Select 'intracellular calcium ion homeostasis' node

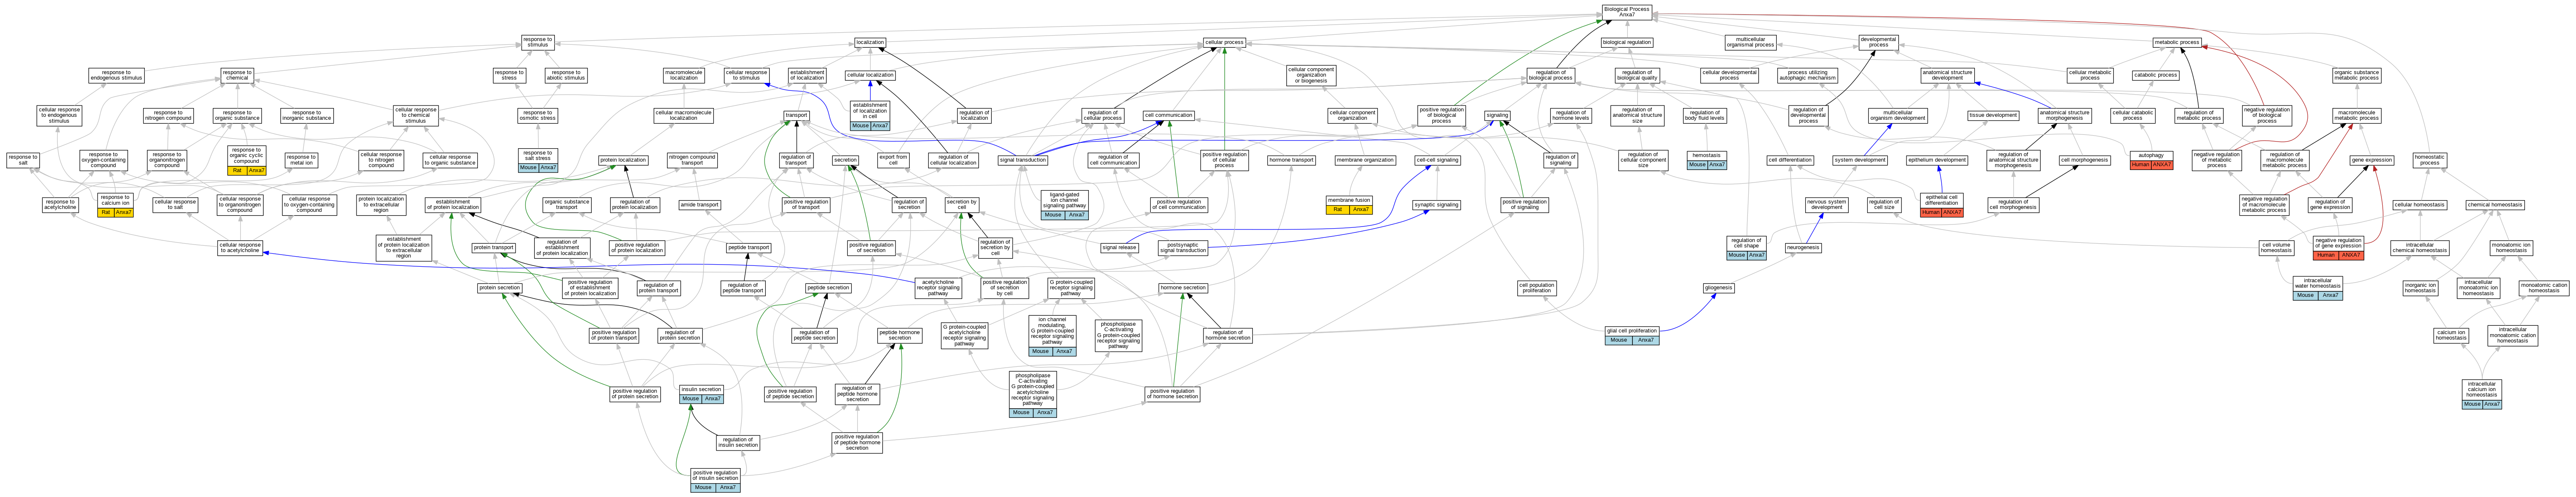[x=2482, y=389]
